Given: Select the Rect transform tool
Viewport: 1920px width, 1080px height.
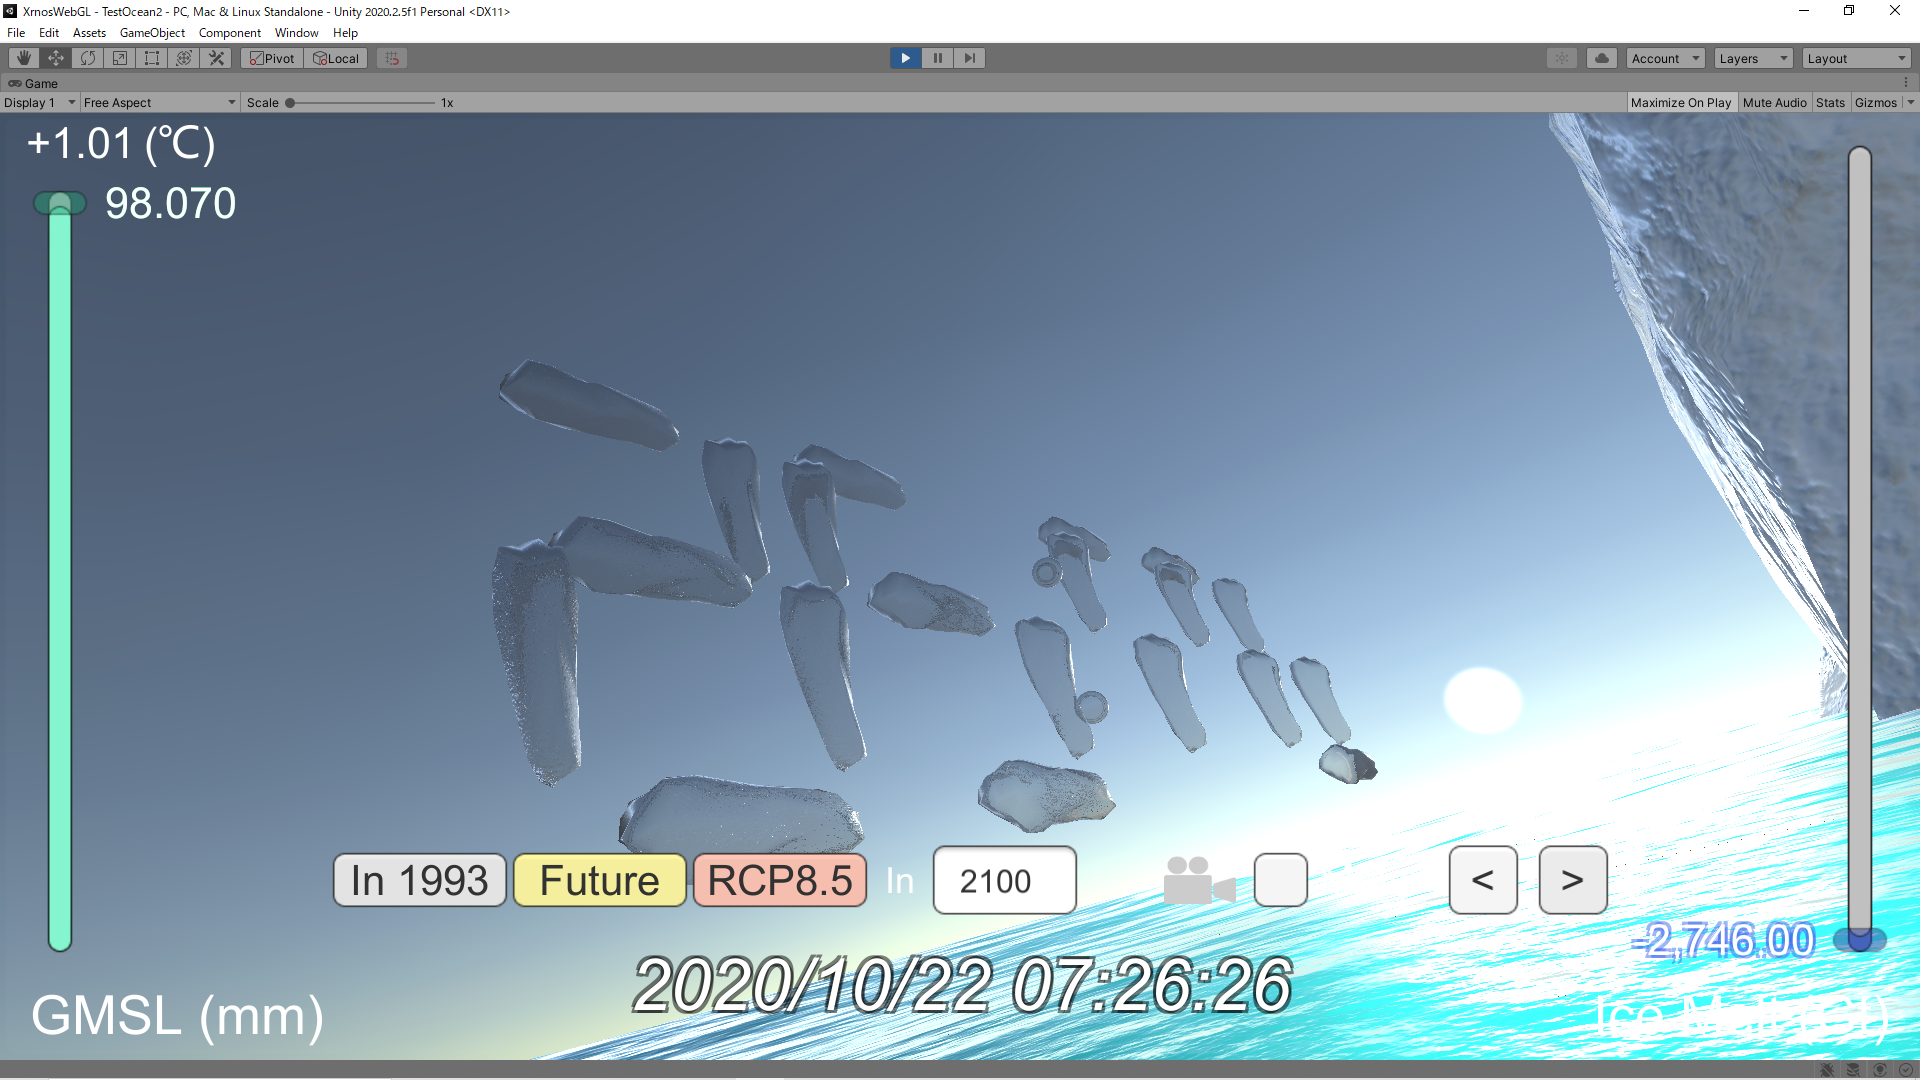Looking at the screenshot, I should tap(152, 58).
